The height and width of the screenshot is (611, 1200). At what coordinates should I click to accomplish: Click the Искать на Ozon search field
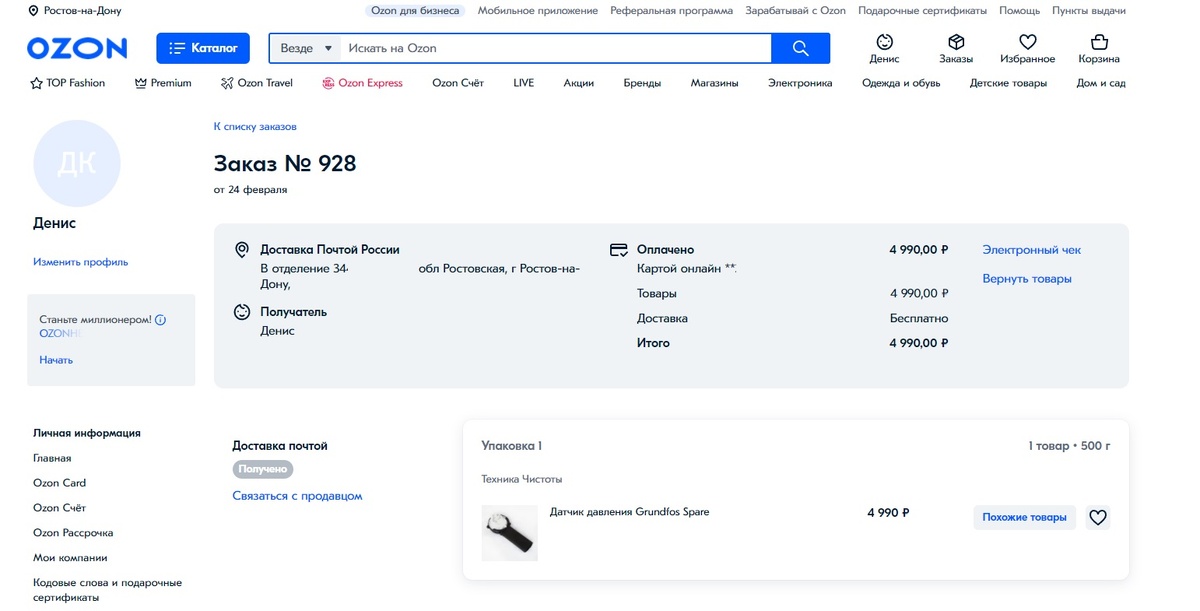click(x=556, y=48)
